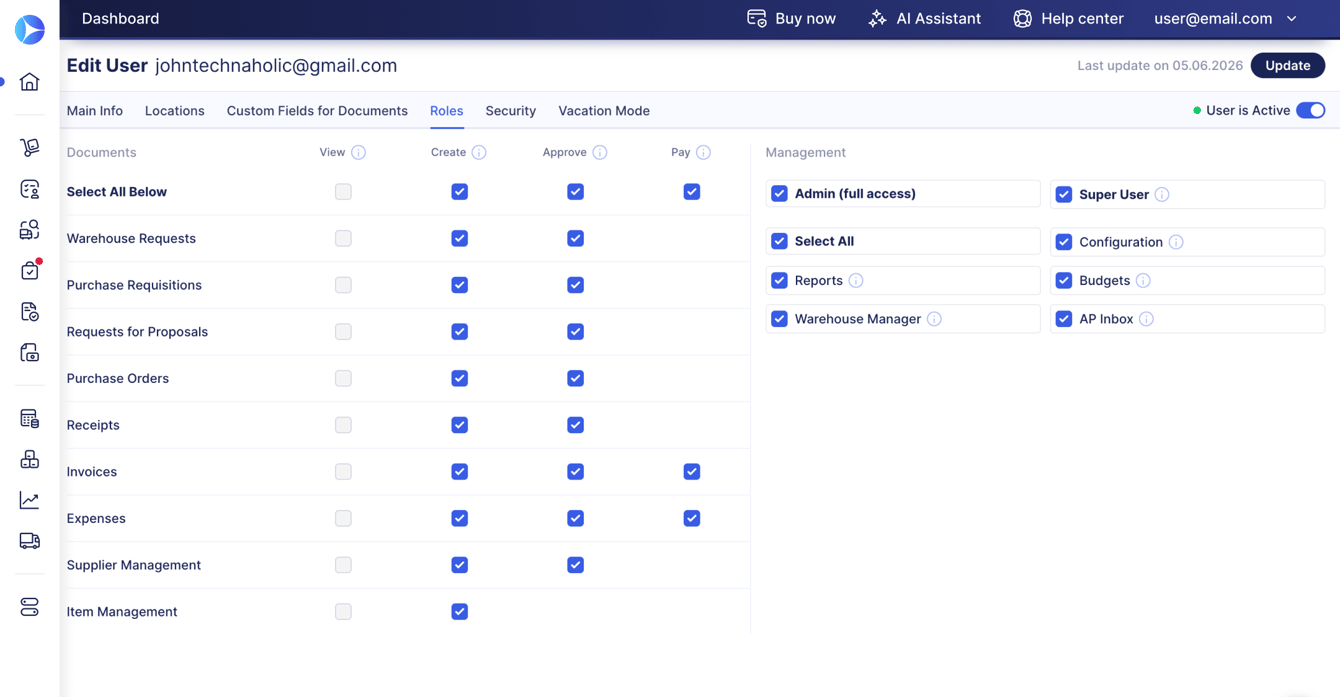Uncheck the AP Inbox checkbox

pos(1064,319)
